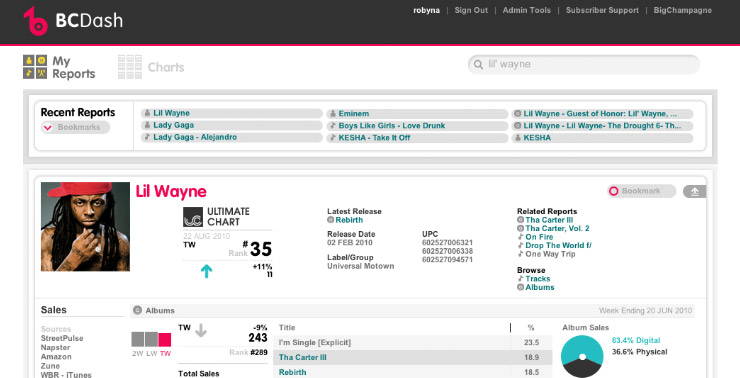Viewport: 740px width, 378px height.
Task: Click the disc icon beside Browse Albums
Action: pyautogui.click(x=520, y=287)
